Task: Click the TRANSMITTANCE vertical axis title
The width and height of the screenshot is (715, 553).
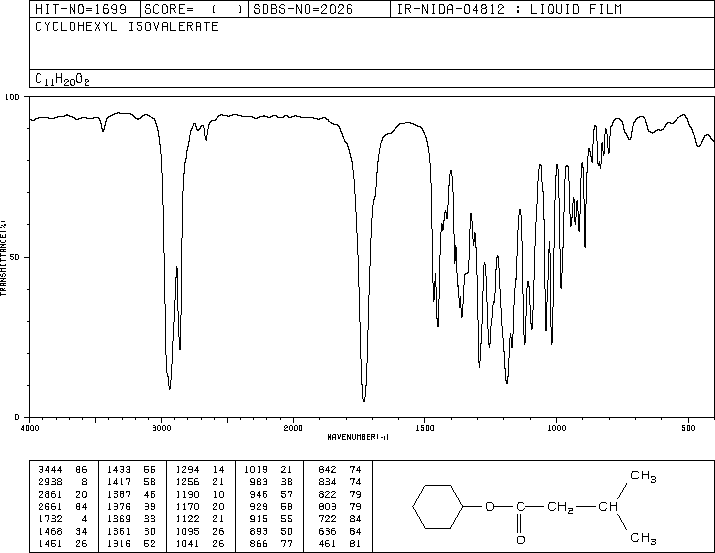Action: pos(3,257)
